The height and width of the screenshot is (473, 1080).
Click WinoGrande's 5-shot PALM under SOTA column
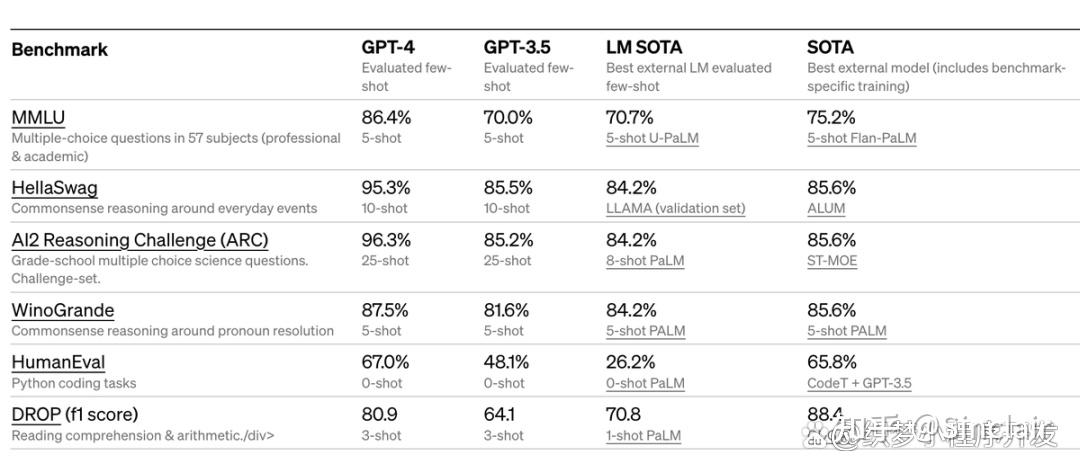click(846, 330)
